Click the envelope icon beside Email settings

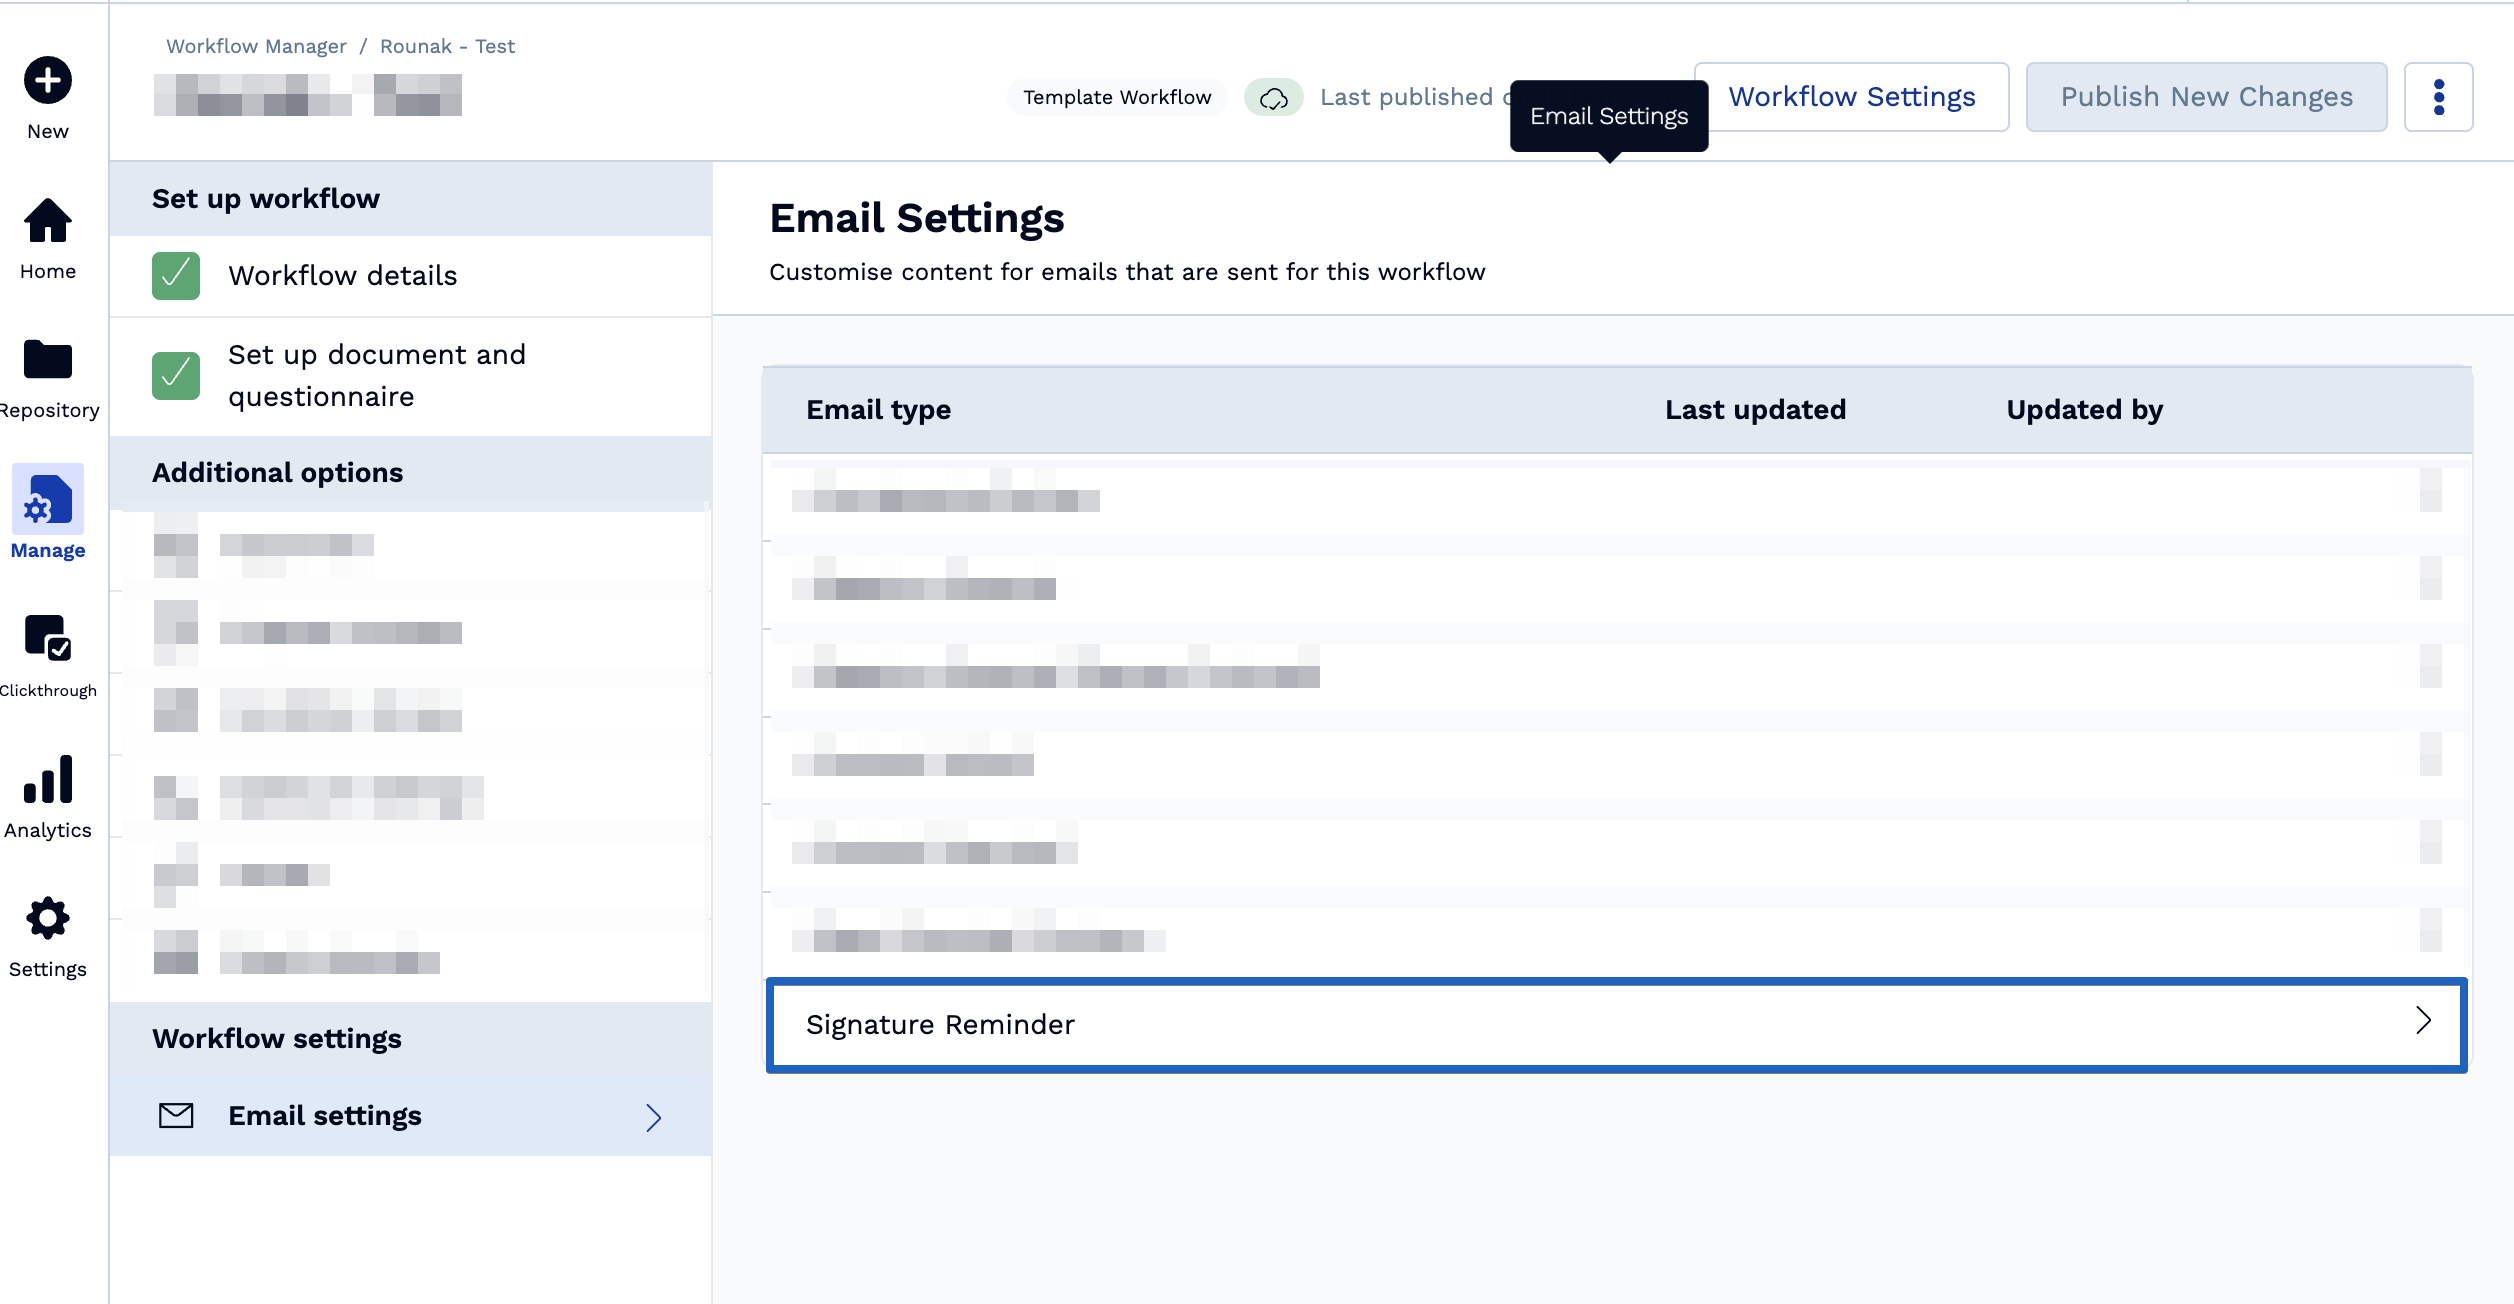pos(176,1116)
